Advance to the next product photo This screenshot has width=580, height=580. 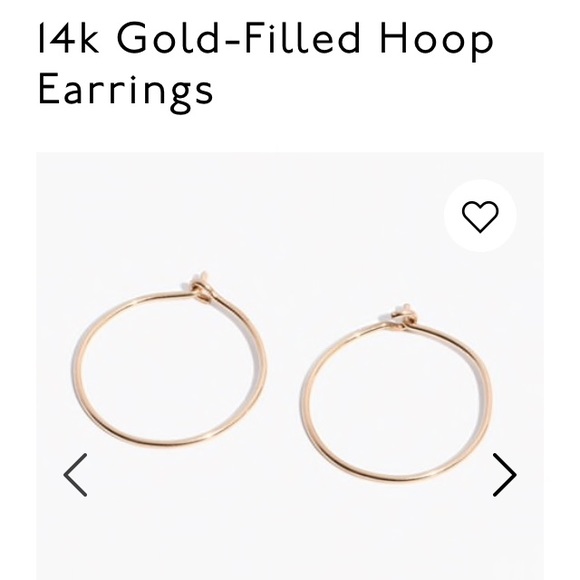(505, 475)
